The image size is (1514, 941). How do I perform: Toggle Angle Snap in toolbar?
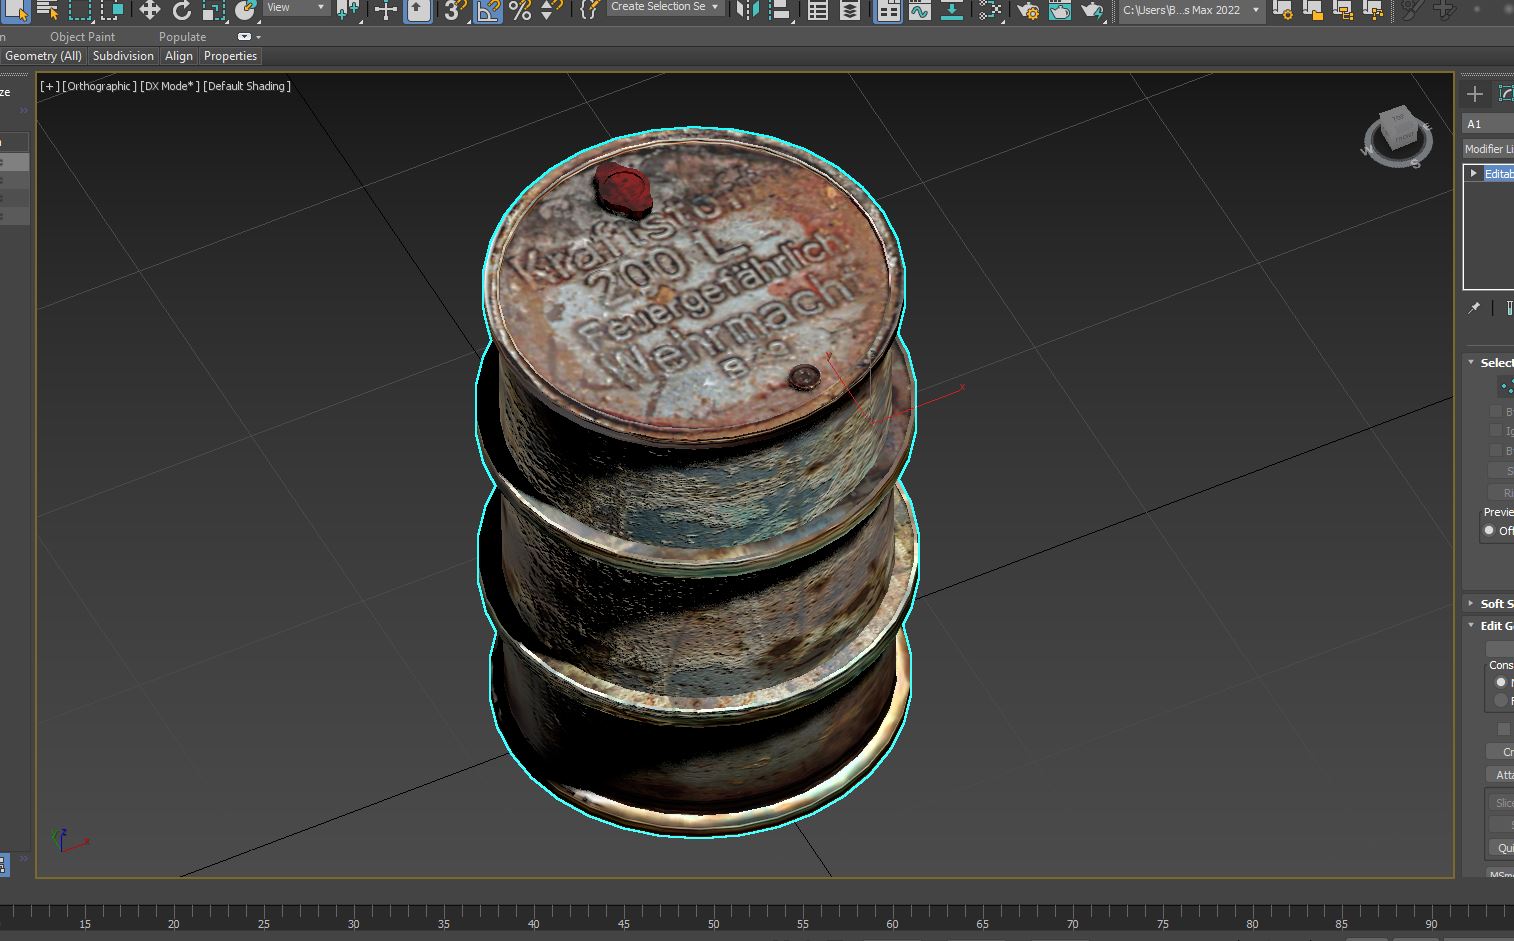pyautogui.click(x=488, y=10)
